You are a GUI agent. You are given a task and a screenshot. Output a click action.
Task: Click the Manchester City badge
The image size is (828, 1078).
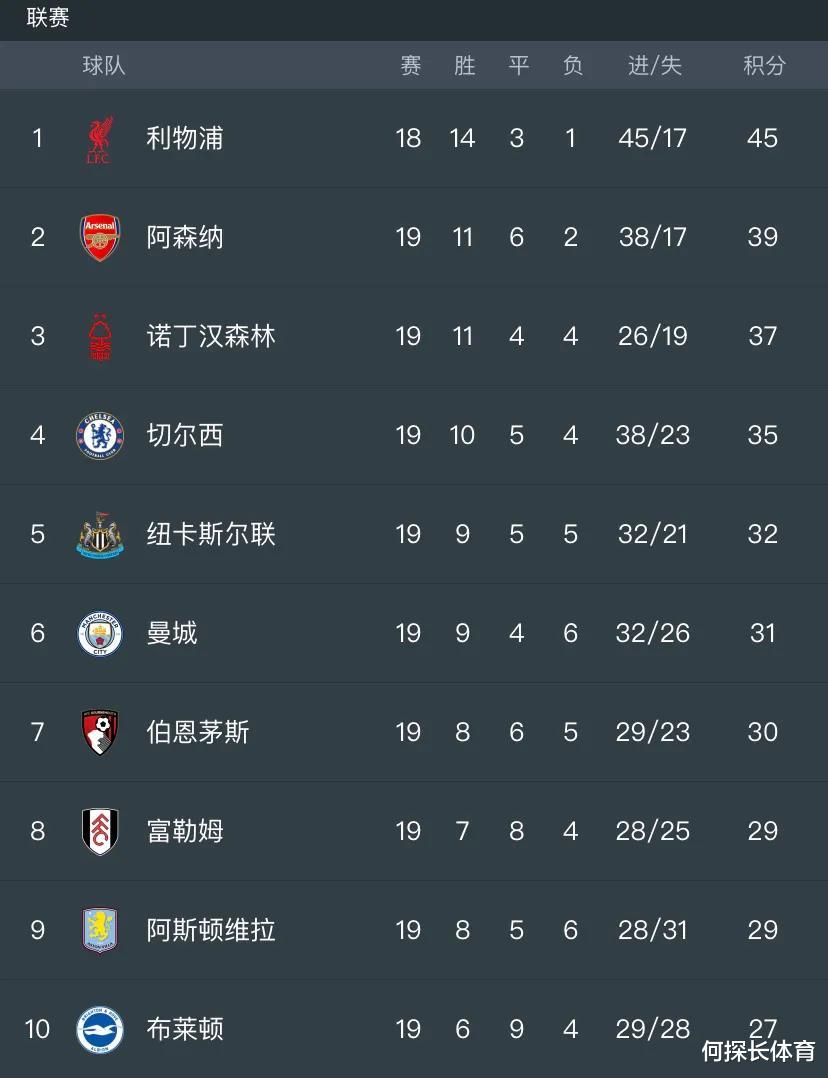coord(100,633)
